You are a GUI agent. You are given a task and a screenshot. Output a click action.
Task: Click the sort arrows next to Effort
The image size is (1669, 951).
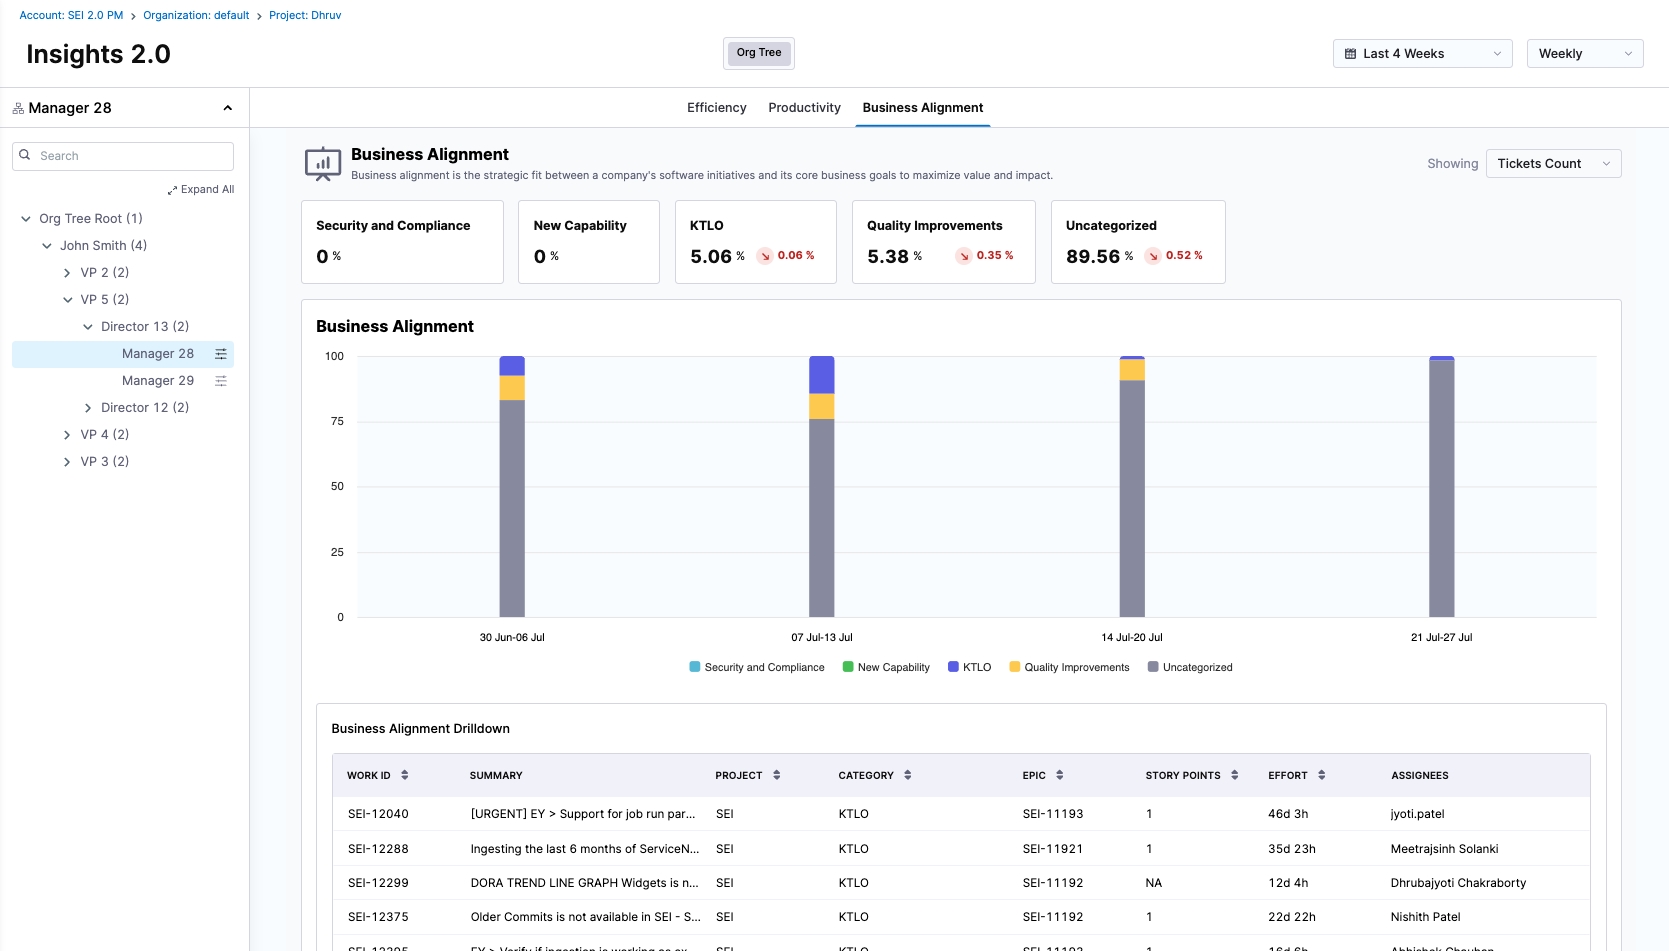(1322, 775)
